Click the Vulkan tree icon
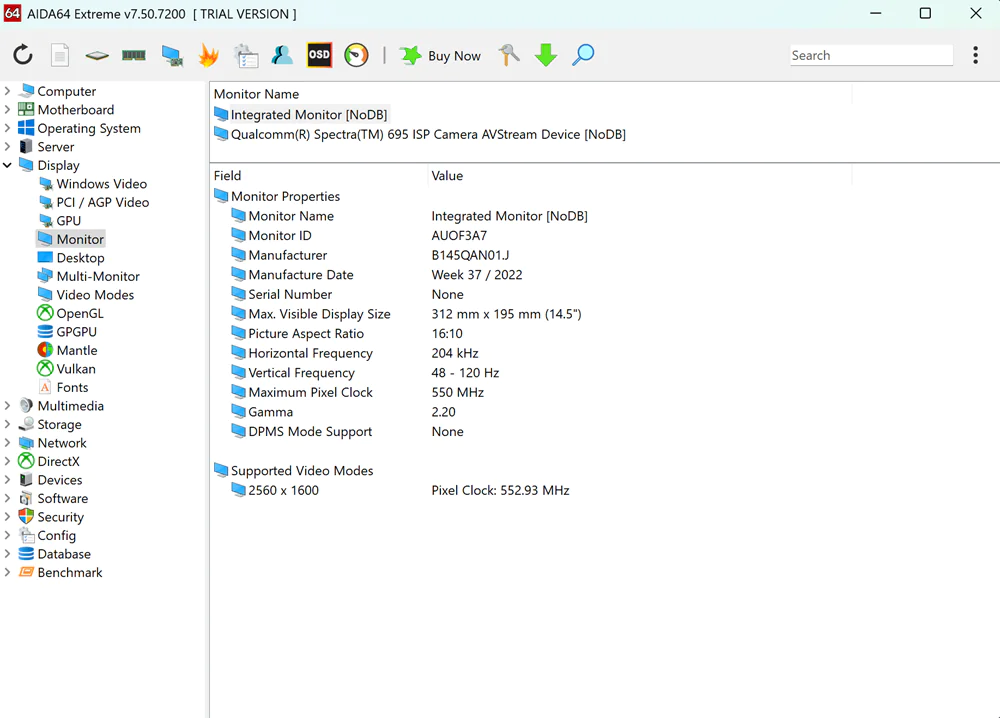The width and height of the screenshot is (1000, 718). [x=45, y=369]
